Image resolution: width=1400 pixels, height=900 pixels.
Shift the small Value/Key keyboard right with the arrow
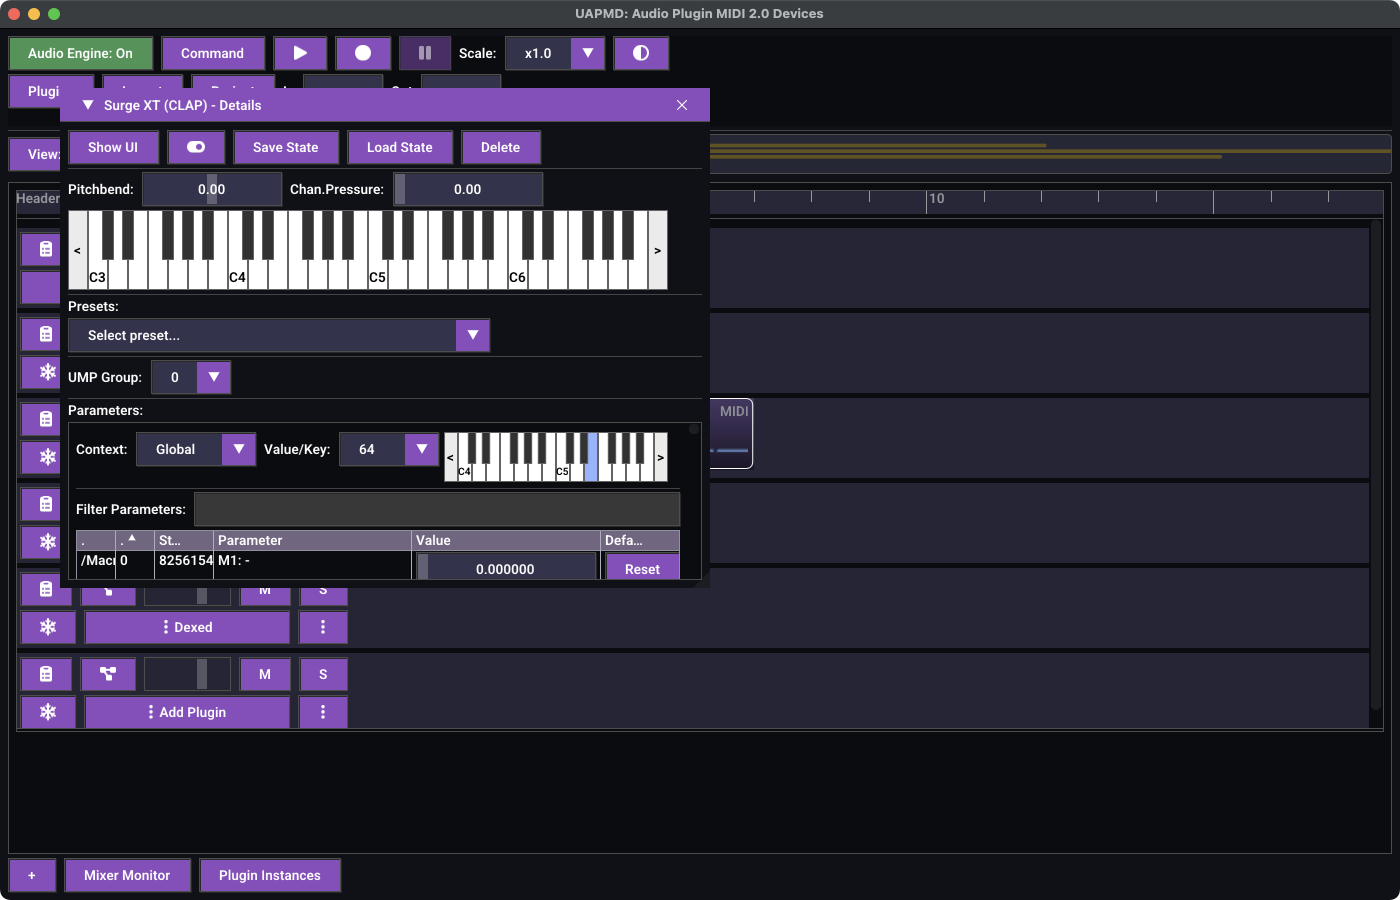(660, 457)
